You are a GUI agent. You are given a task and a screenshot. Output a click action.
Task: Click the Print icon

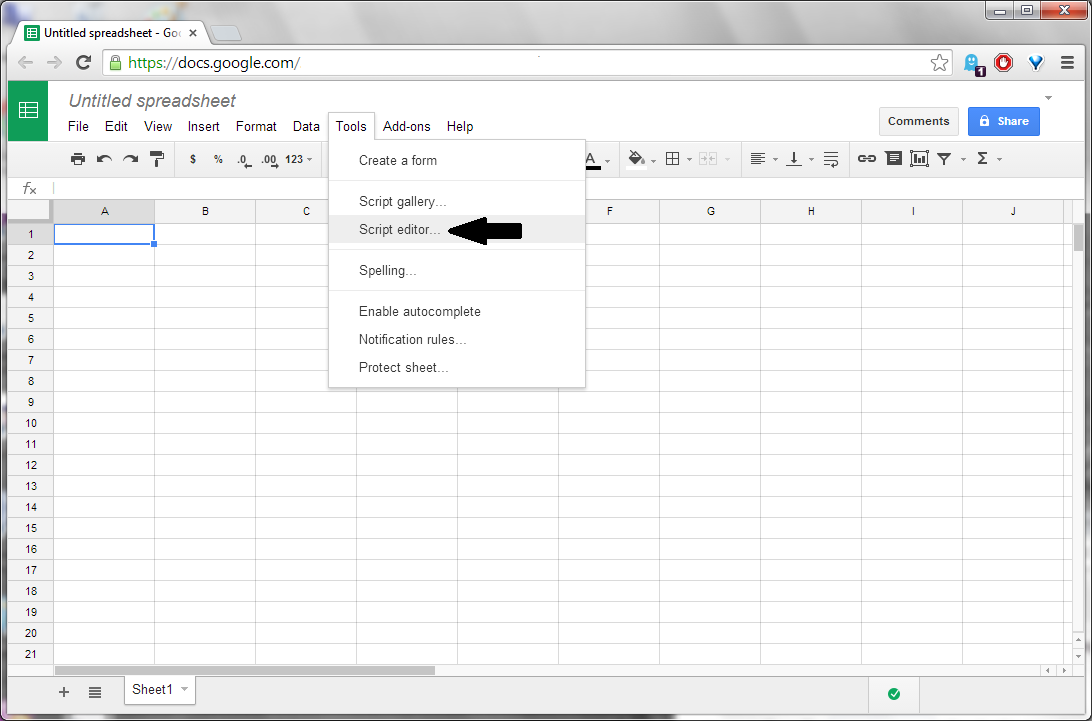coord(78,158)
